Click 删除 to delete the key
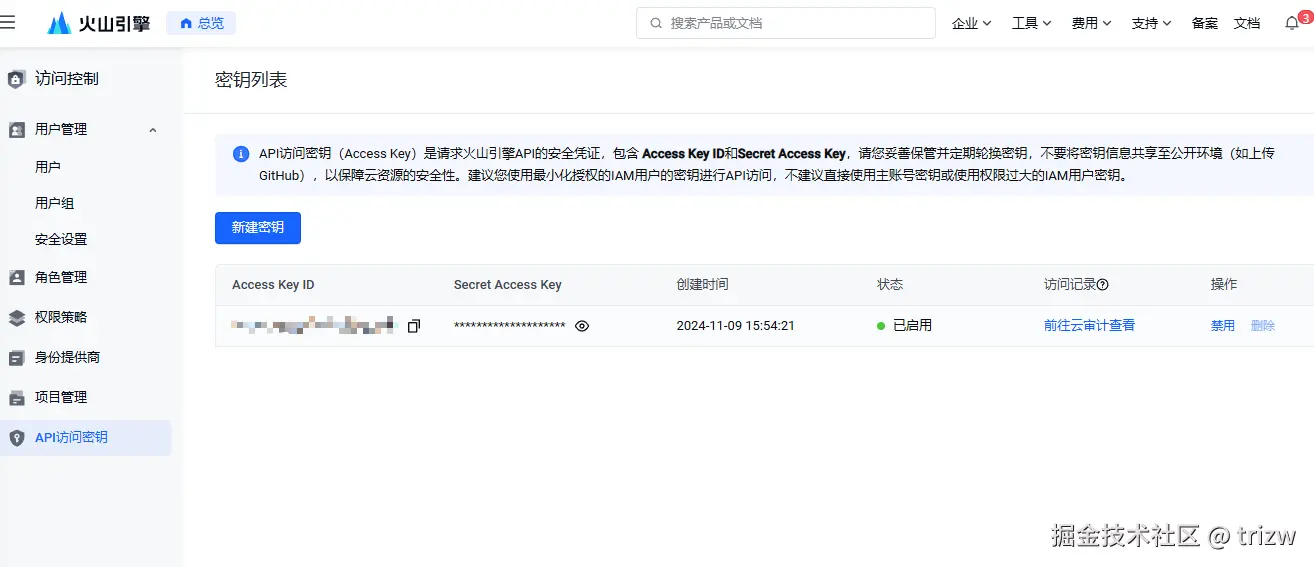This screenshot has height=567, width=1314. 1263,326
